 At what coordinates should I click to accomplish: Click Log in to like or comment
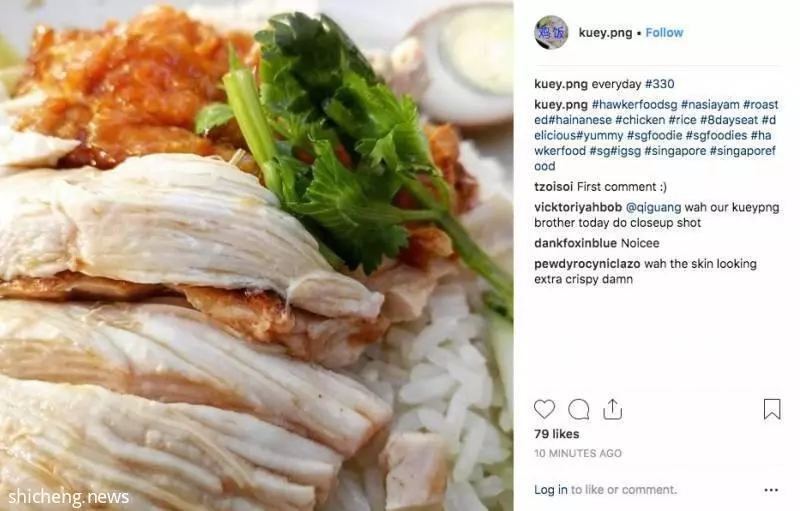pyautogui.click(x=551, y=490)
